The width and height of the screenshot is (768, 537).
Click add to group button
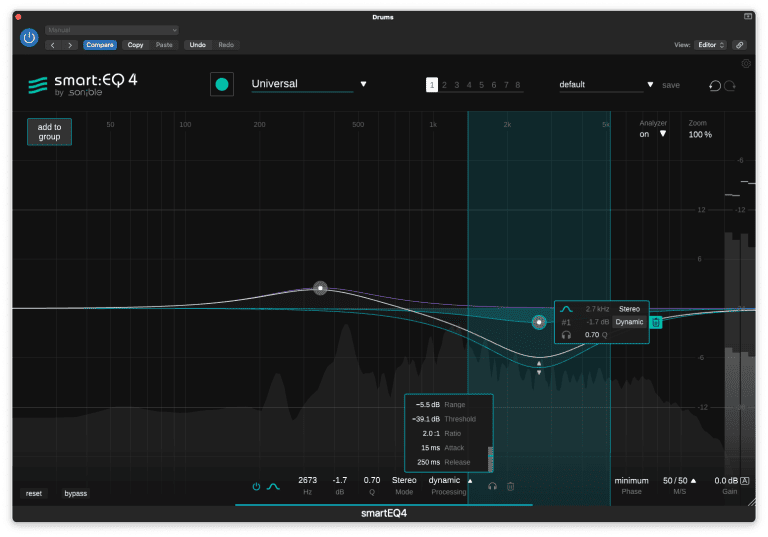point(49,132)
